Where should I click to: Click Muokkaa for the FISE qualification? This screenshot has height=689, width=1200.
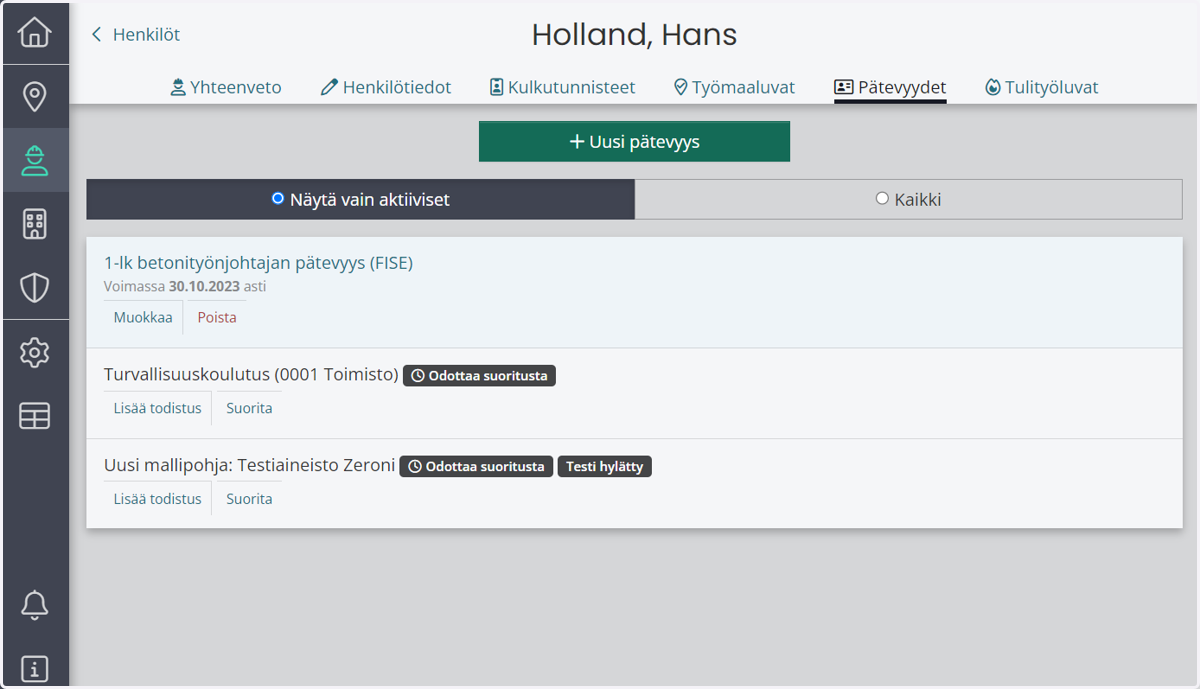143,317
